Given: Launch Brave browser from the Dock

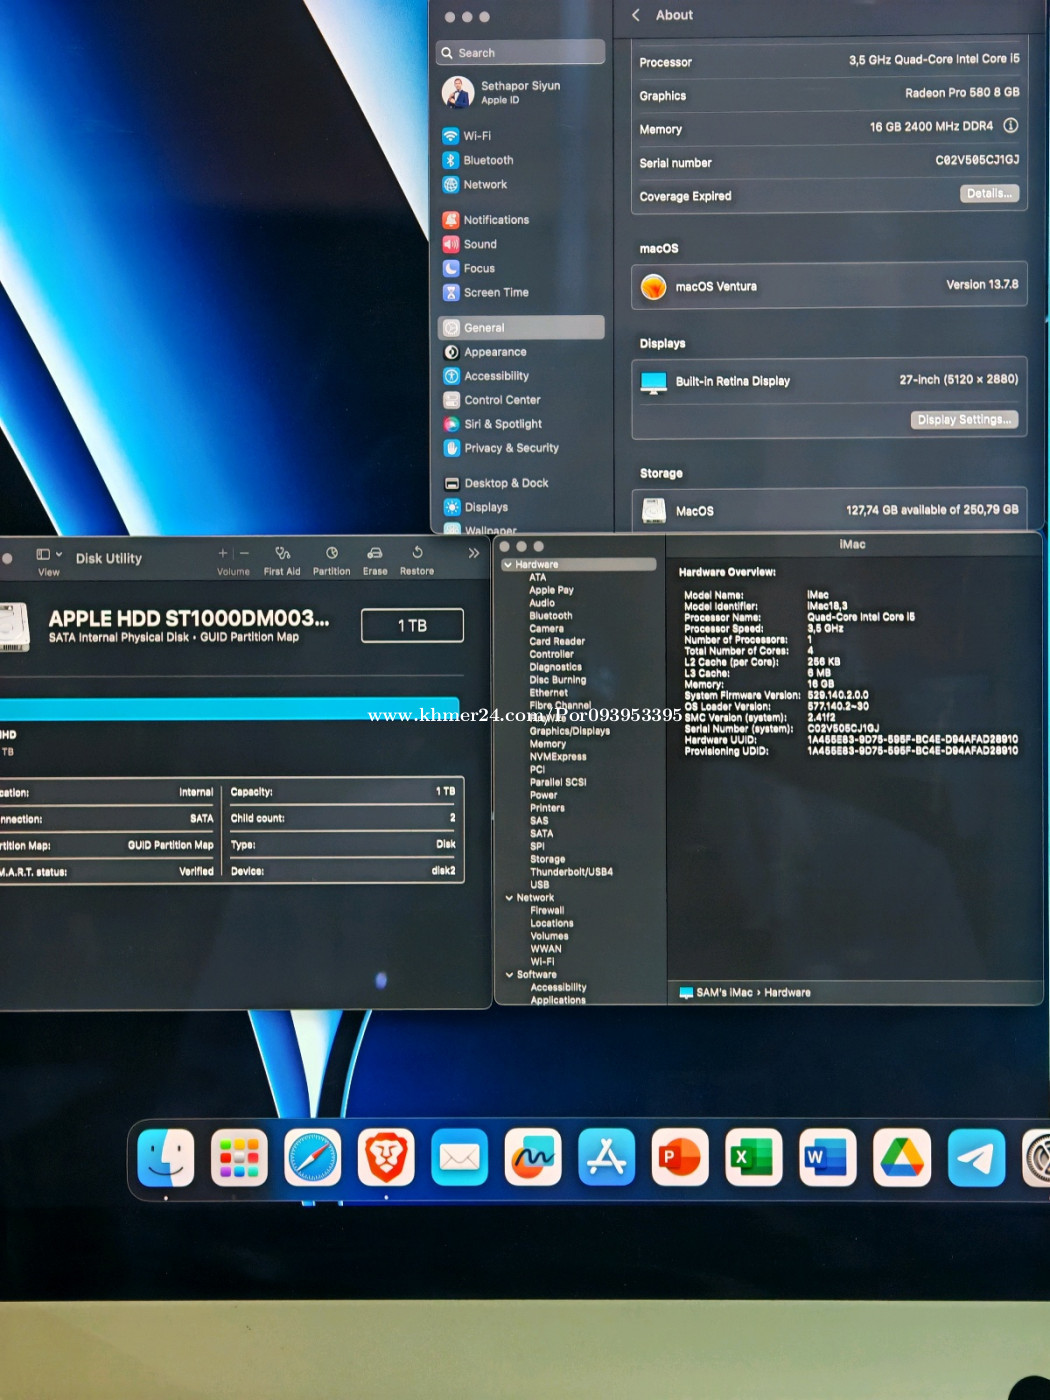Looking at the screenshot, I should tap(386, 1158).
